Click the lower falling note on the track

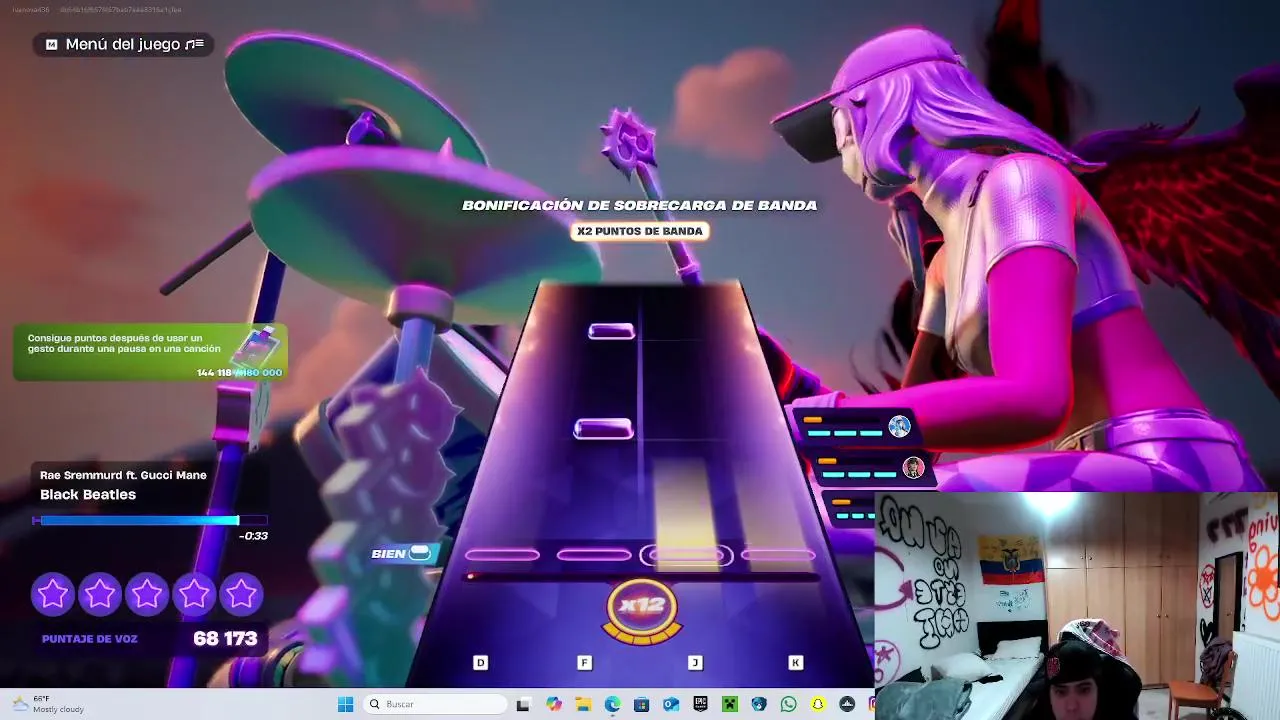[x=603, y=429]
